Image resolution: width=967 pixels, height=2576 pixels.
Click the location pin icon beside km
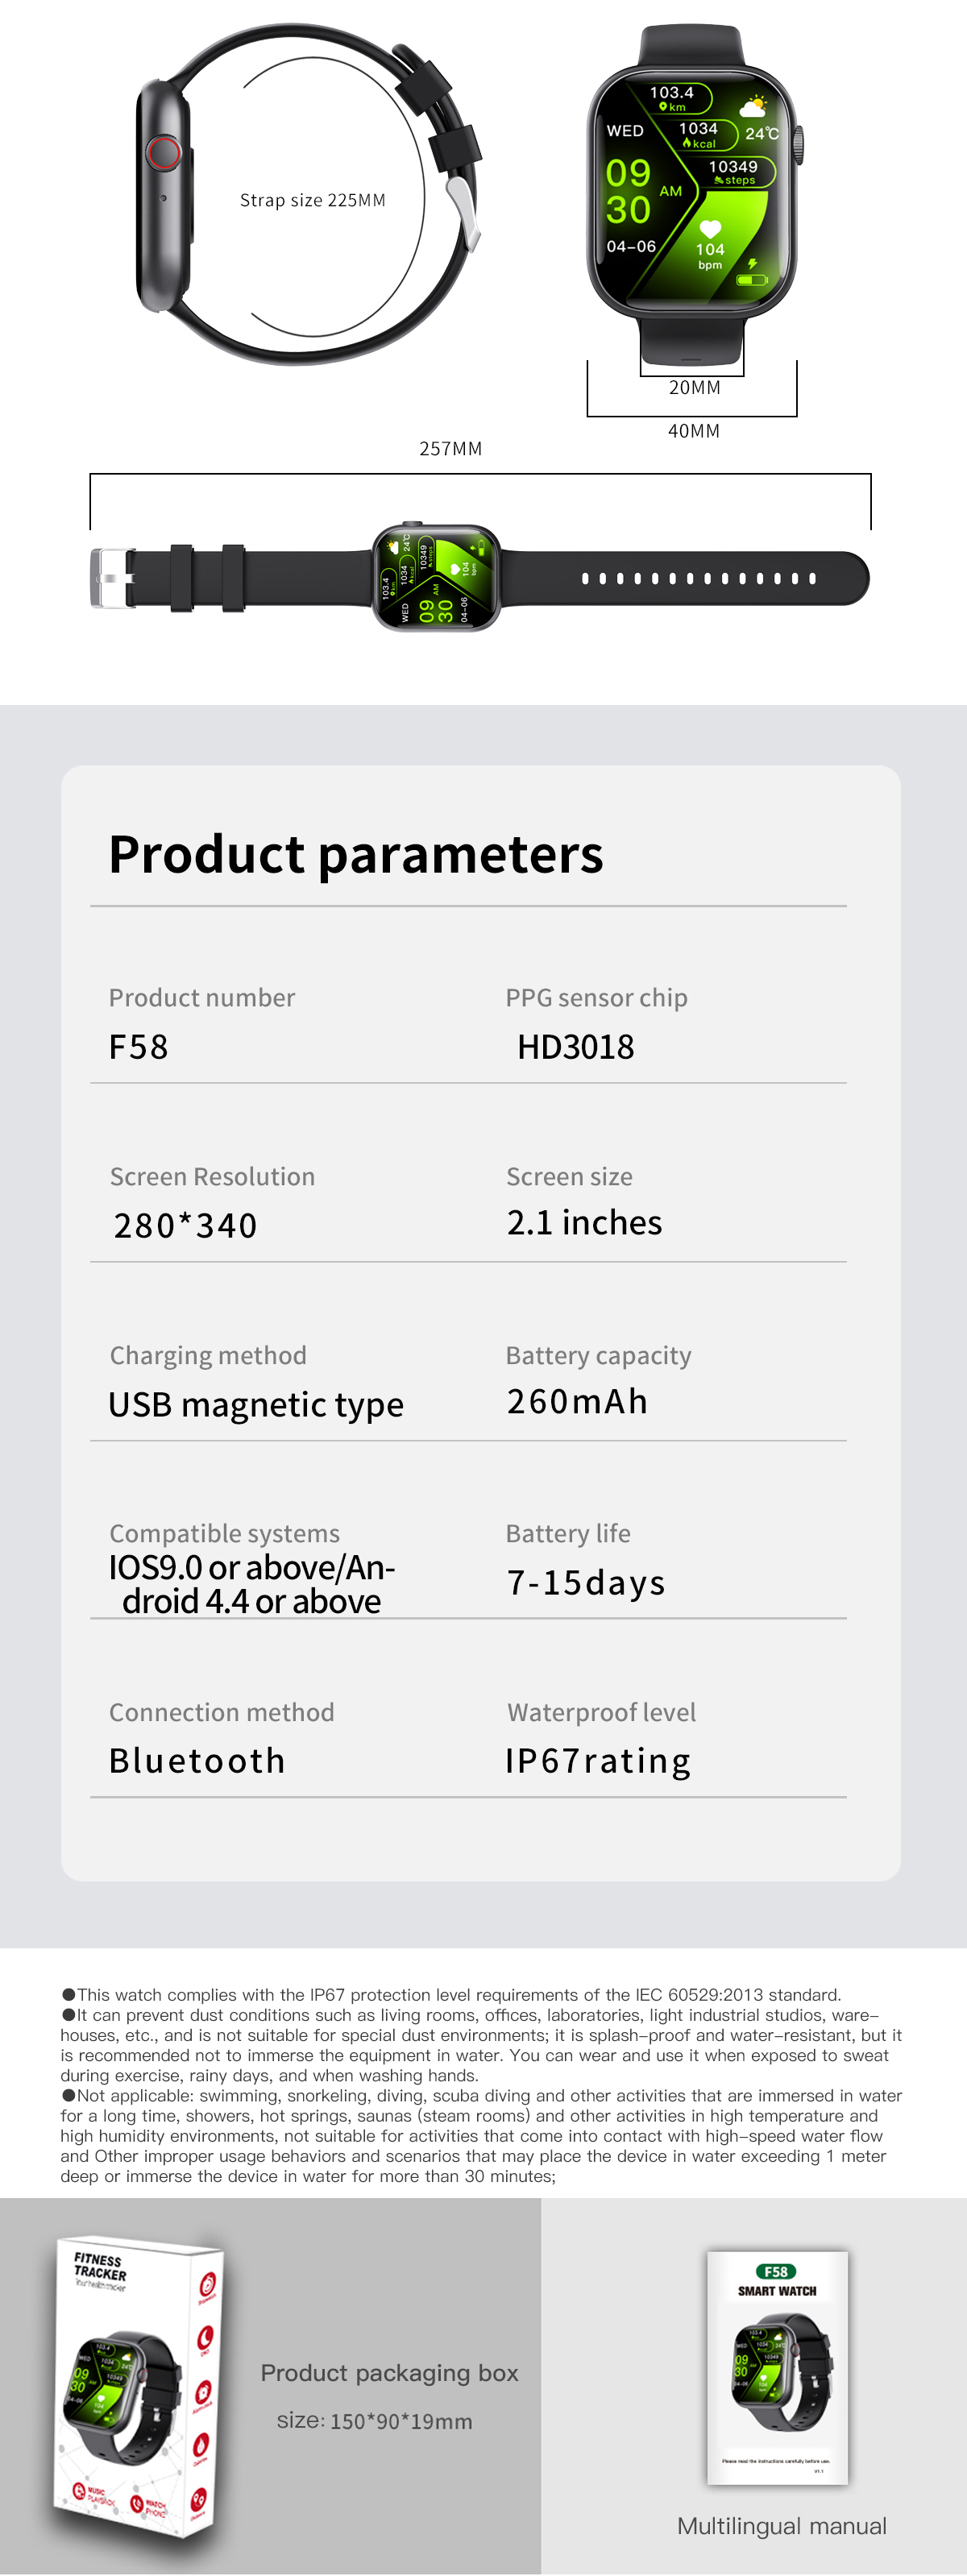(x=663, y=107)
